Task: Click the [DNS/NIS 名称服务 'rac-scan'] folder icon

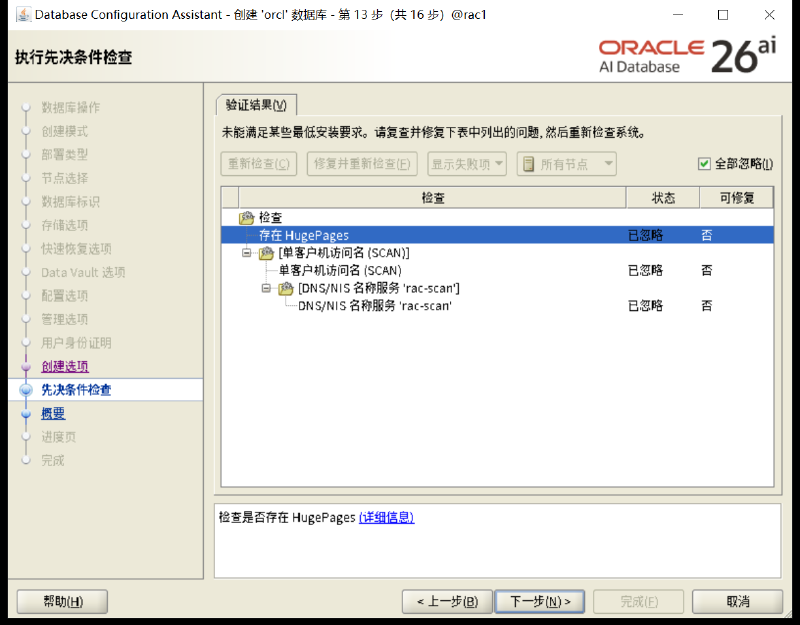Action: point(286,289)
